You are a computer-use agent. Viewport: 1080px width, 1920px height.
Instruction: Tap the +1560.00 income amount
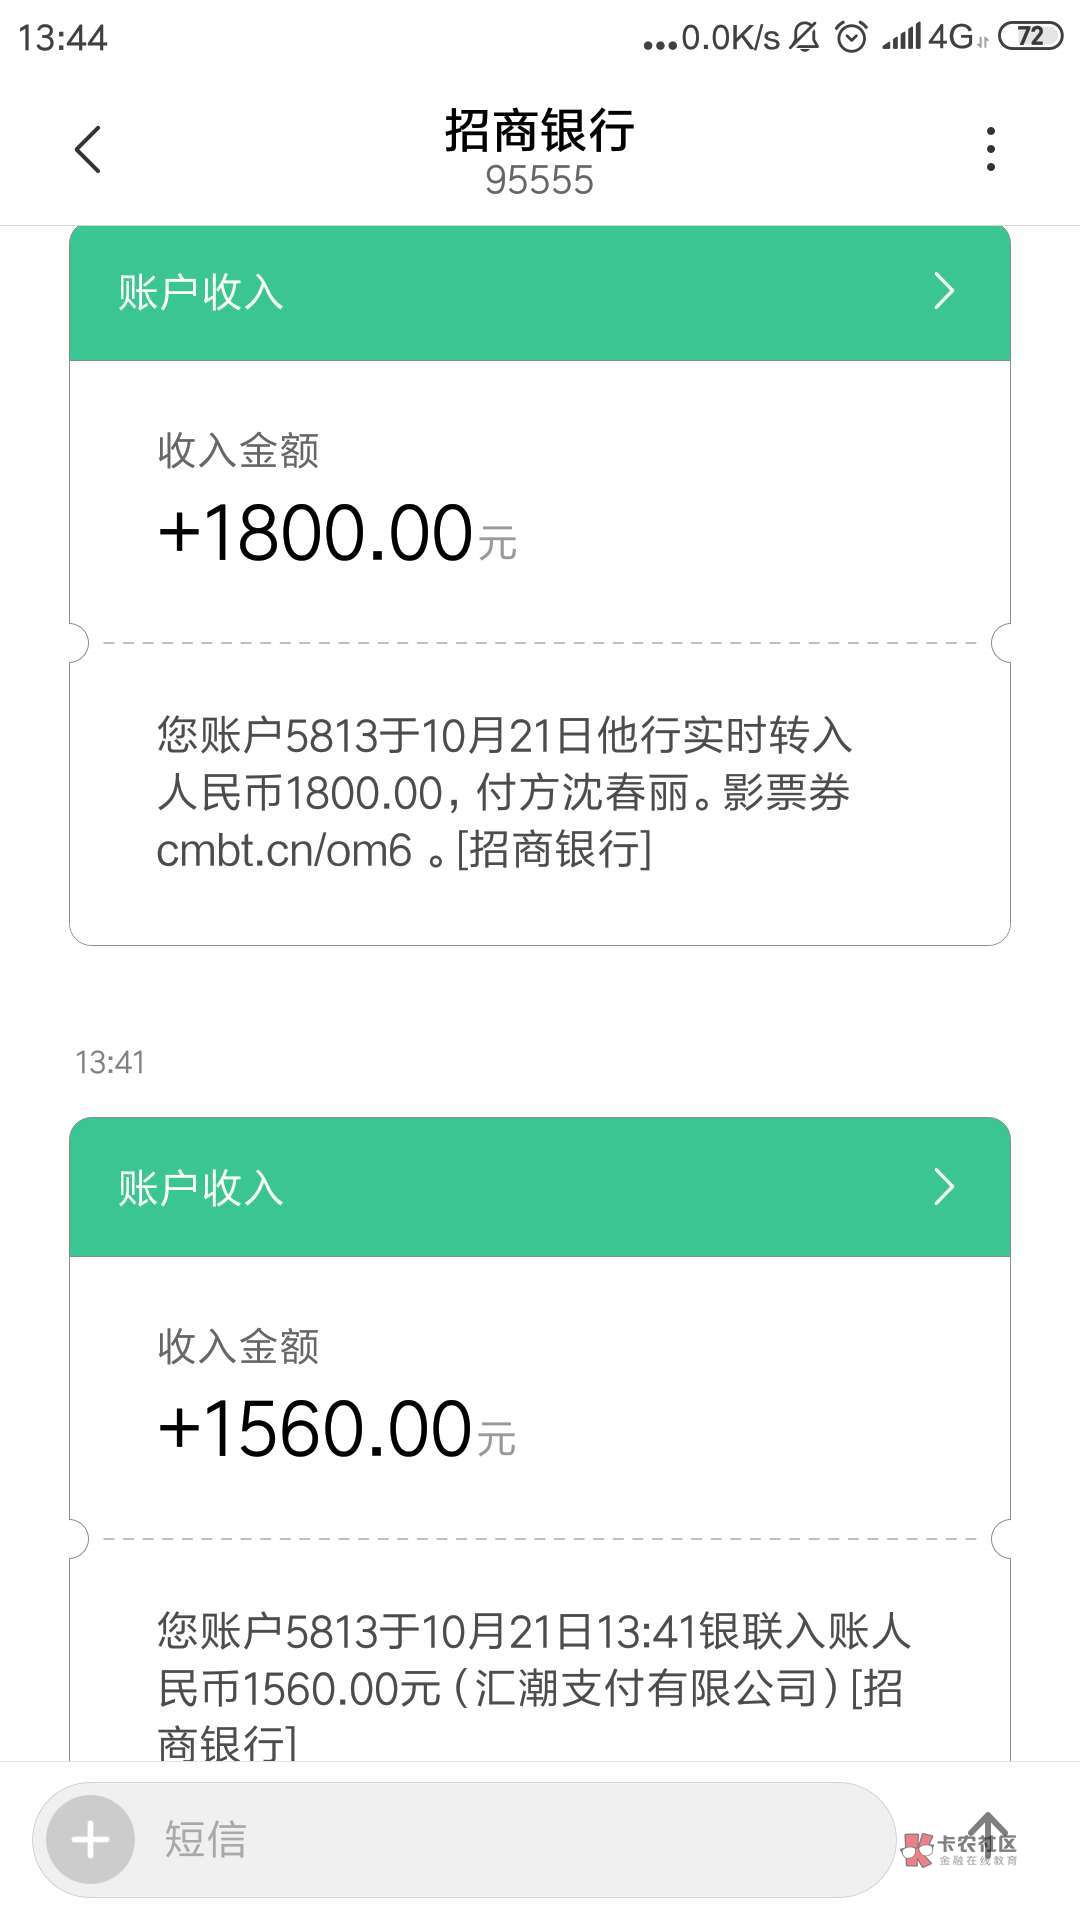point(316,1429)
